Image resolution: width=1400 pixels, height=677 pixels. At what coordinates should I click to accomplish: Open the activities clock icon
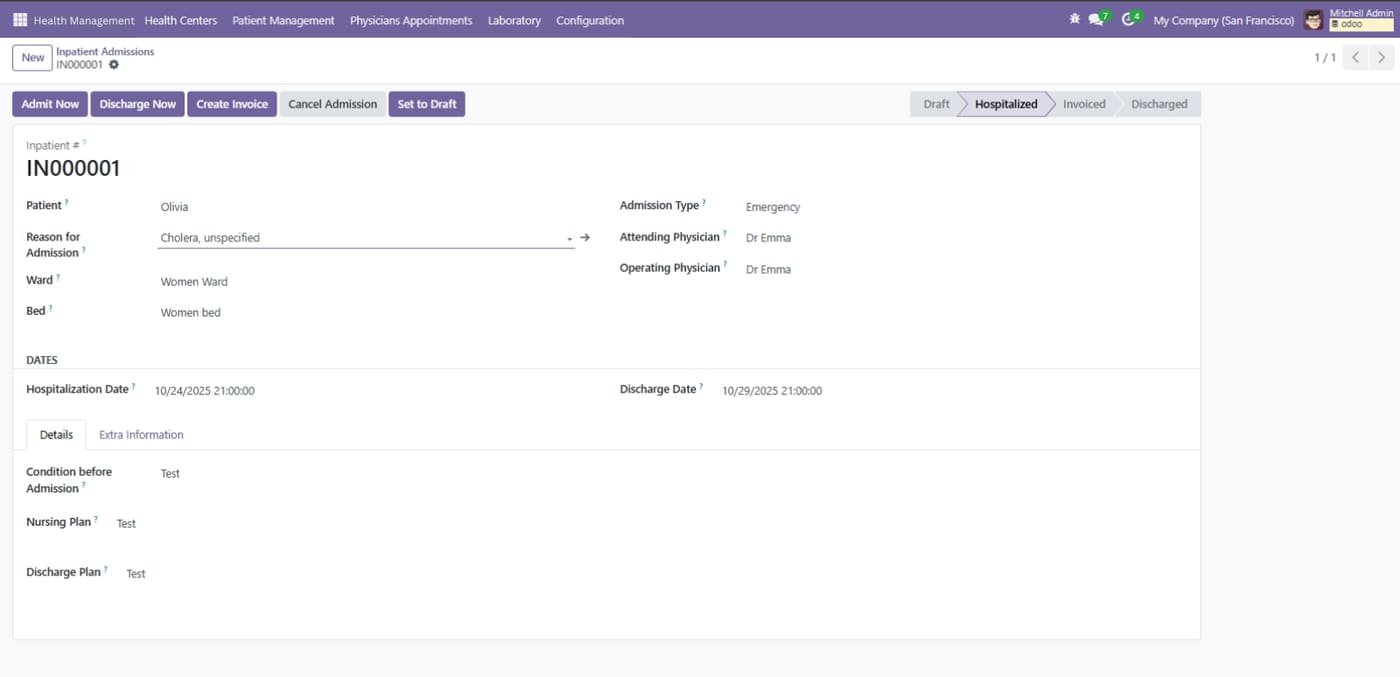[x=1131, y=19]
